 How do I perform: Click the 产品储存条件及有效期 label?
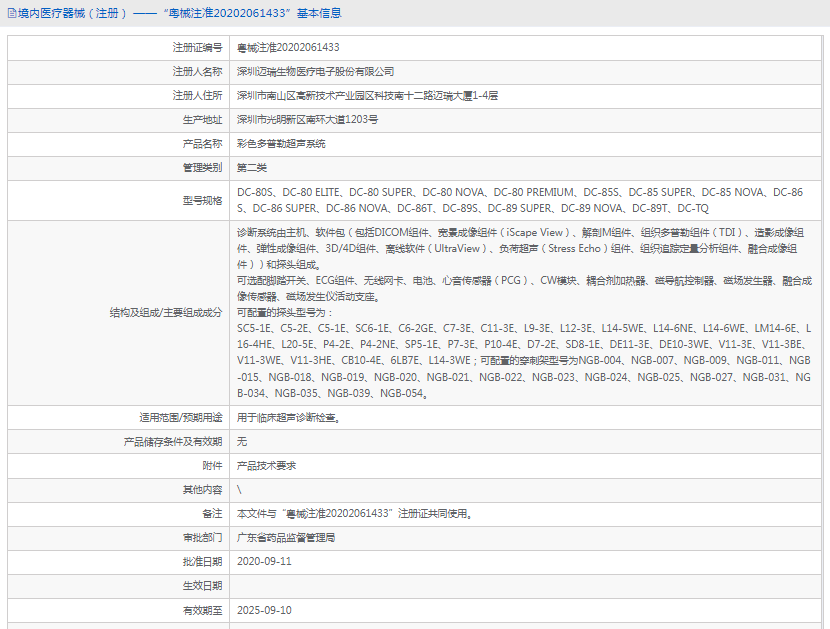pos(173,442)
